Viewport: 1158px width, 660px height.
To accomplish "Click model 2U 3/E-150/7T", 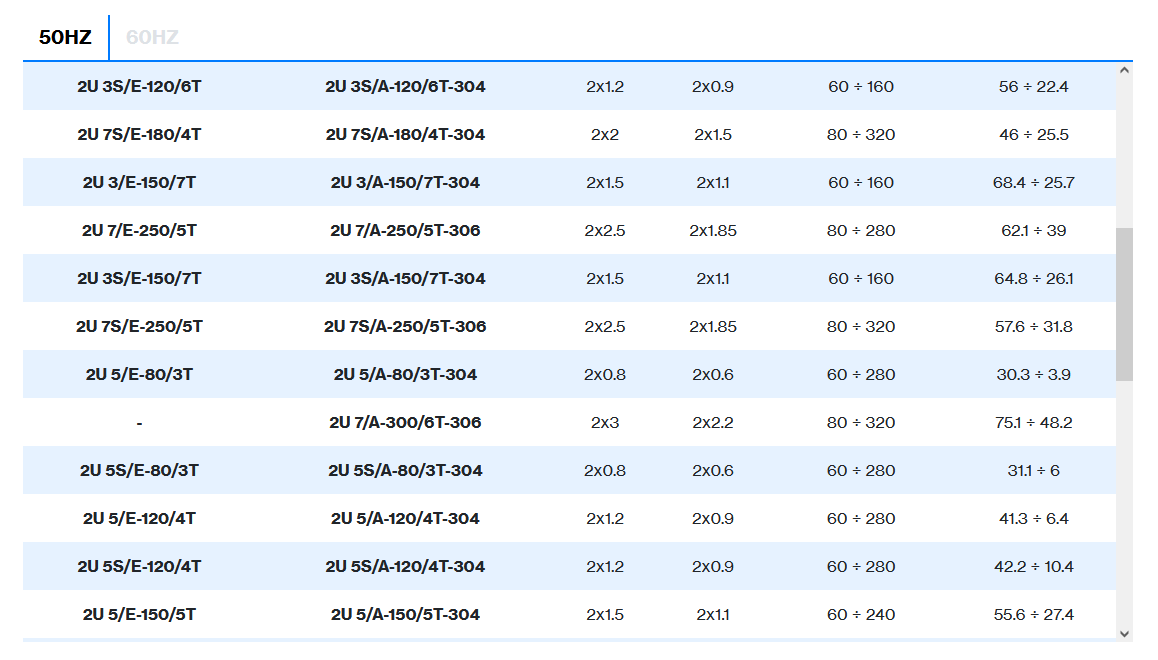I will pyautogui.click(x=139, y=183).
